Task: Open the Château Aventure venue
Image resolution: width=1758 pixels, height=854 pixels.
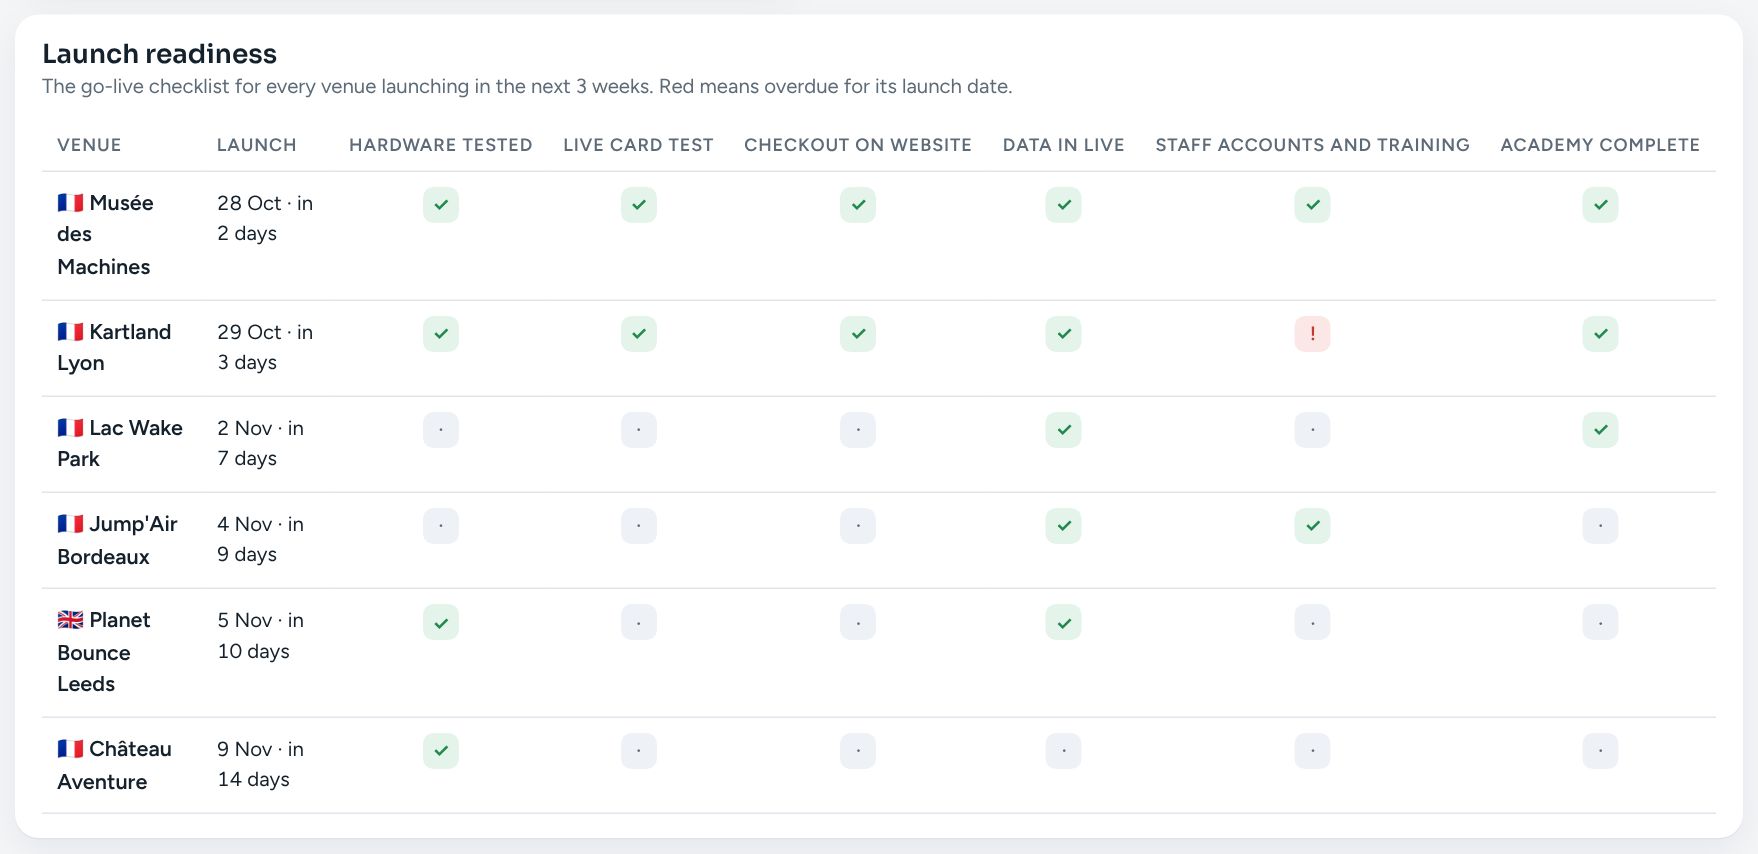Action: click(114, 765)
